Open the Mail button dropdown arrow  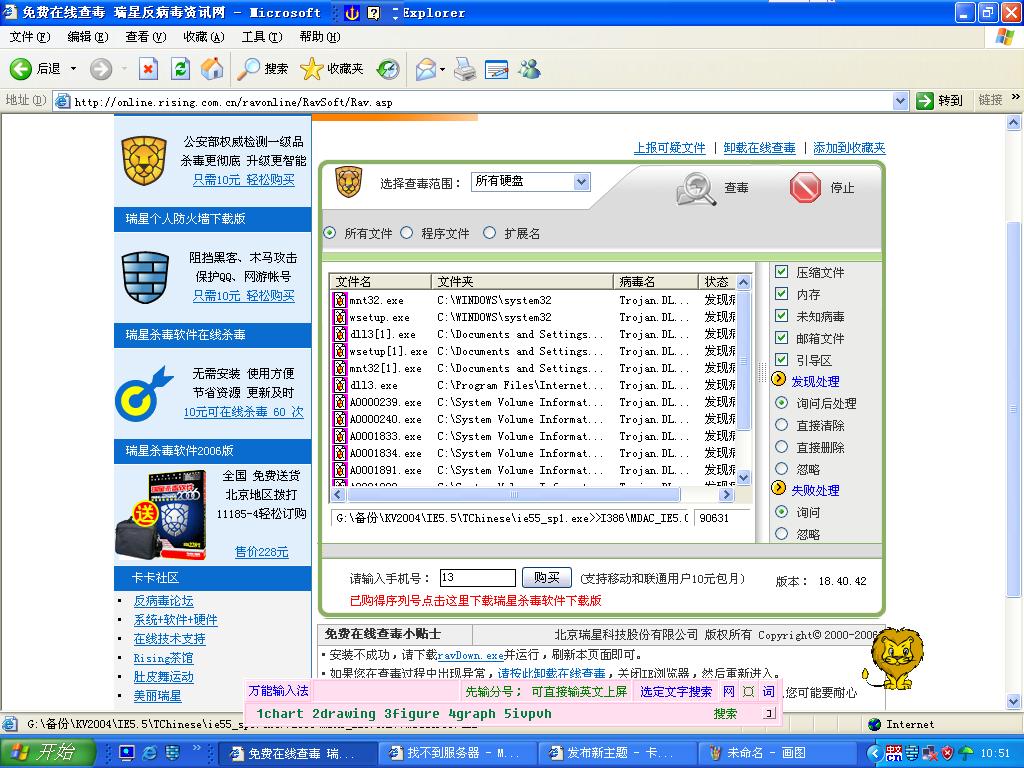(x=443, y=69)
